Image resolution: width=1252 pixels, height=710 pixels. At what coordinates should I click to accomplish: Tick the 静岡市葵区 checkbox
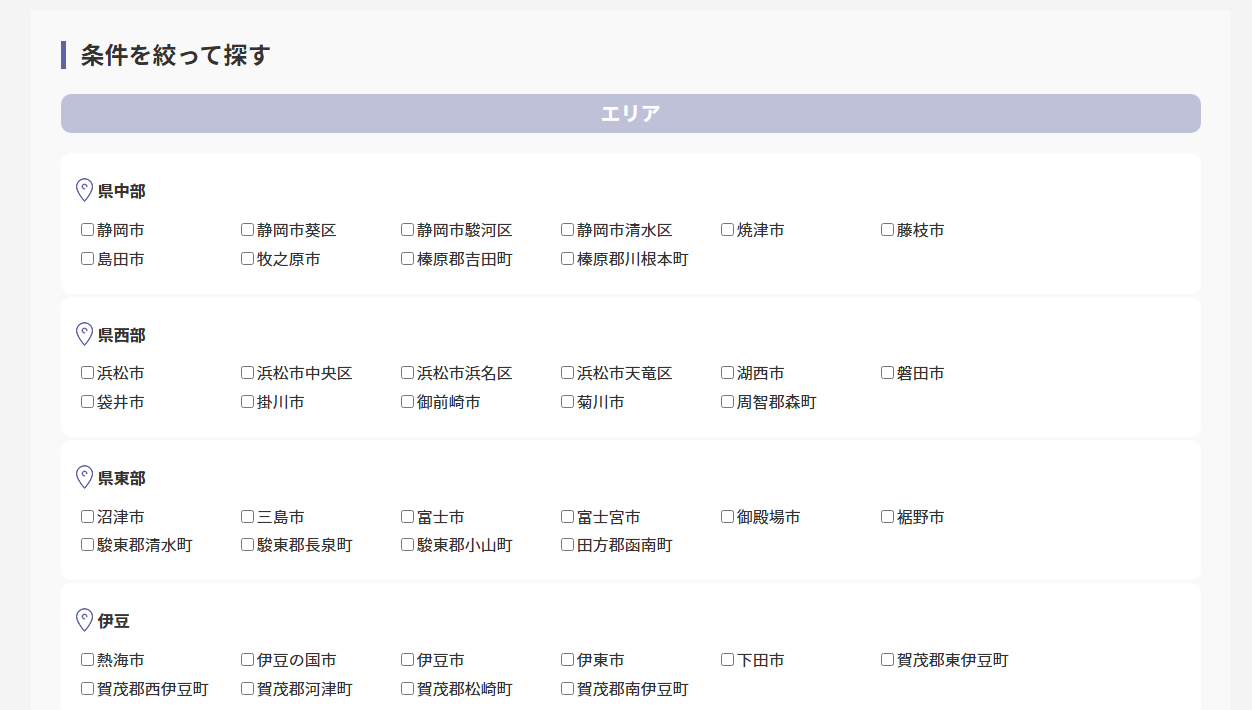pyautogui.click(x=247, y=230)
